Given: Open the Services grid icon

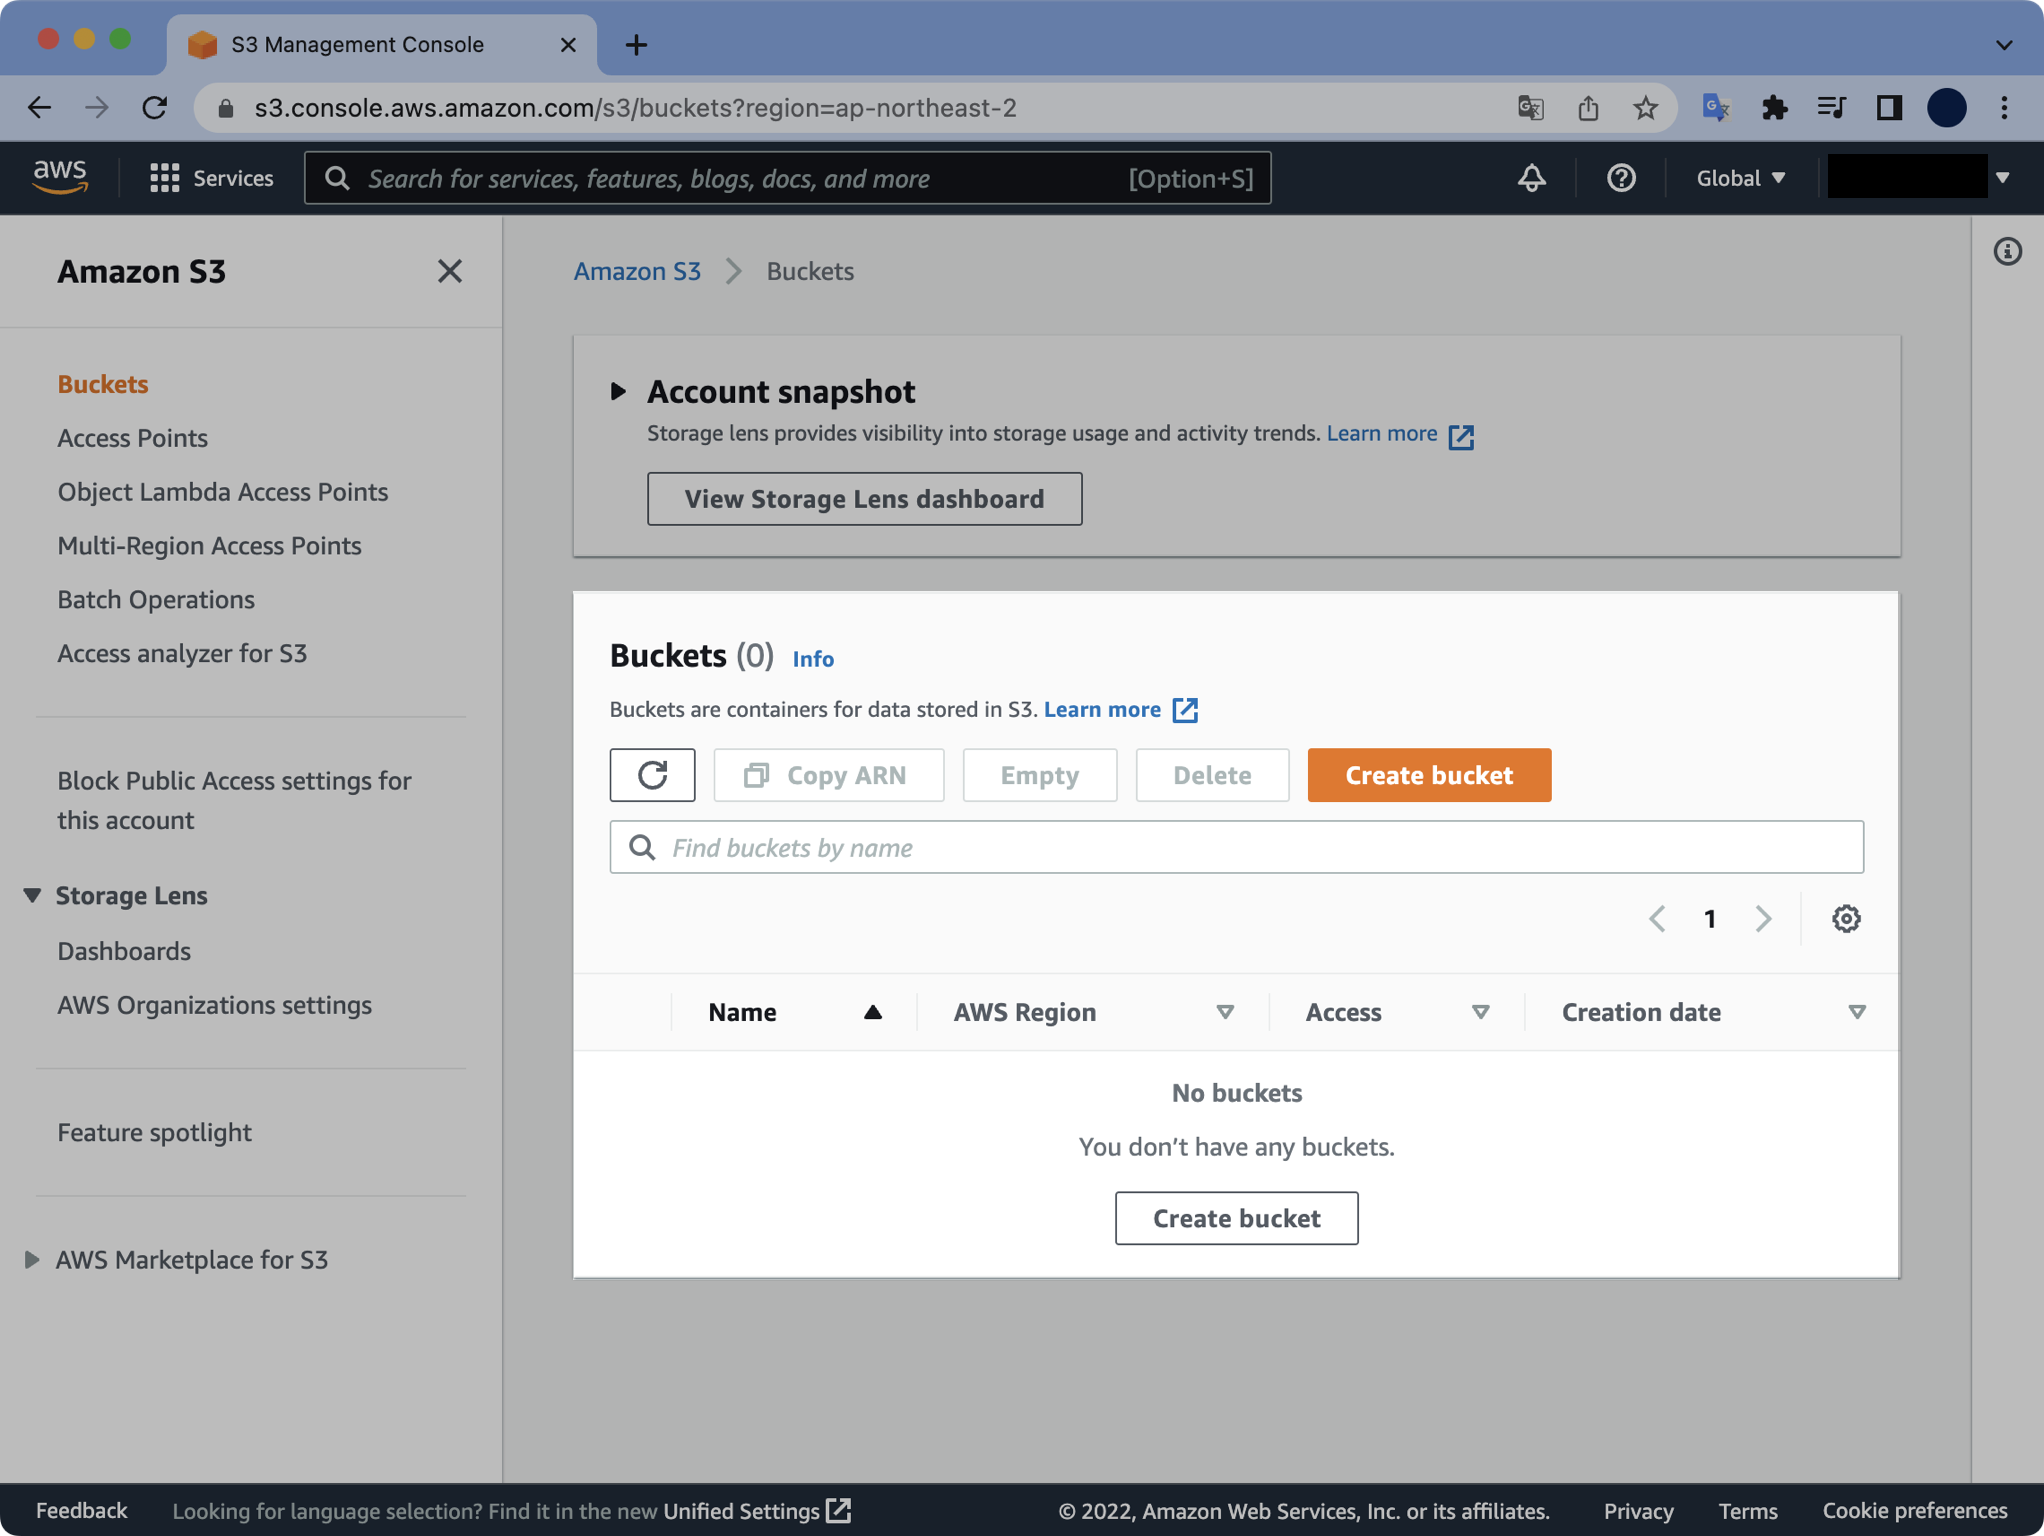Looking at the screenshot, I should click(x=166, y=178).
